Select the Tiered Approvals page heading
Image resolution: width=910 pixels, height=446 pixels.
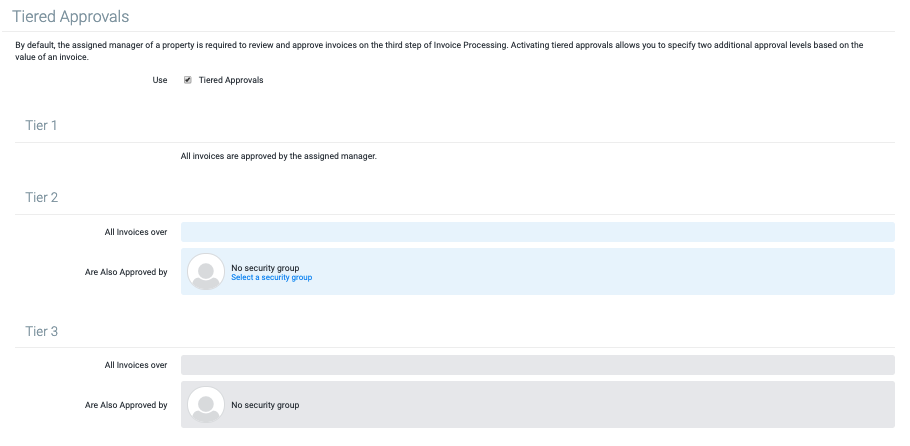coord(70,17)
